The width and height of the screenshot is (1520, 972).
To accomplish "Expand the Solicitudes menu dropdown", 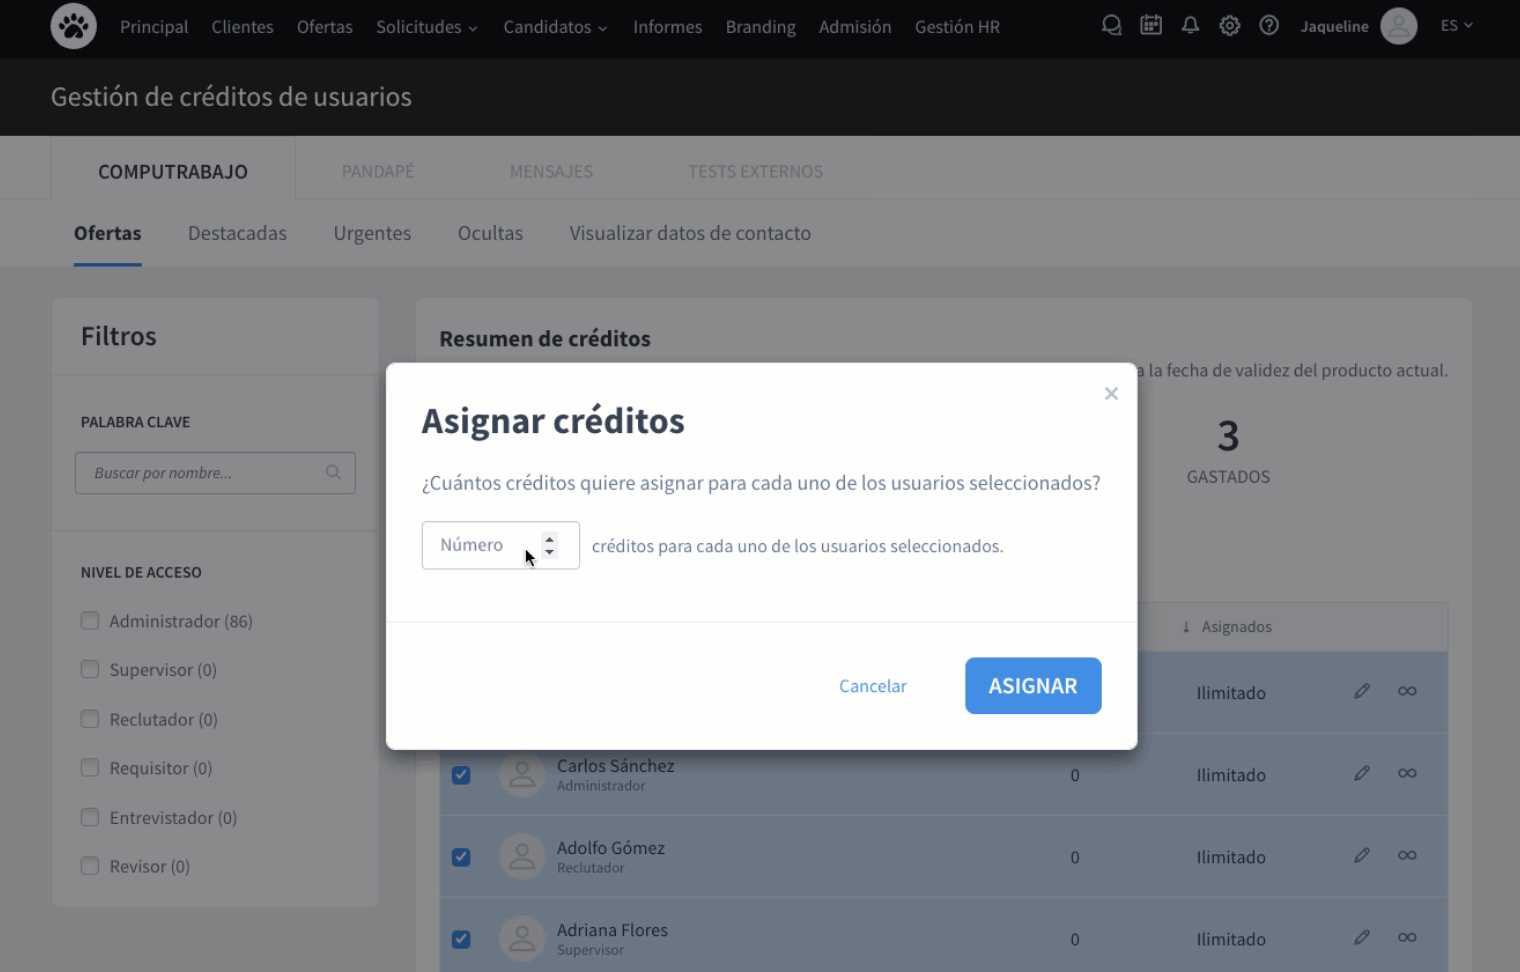I will 427,27.
